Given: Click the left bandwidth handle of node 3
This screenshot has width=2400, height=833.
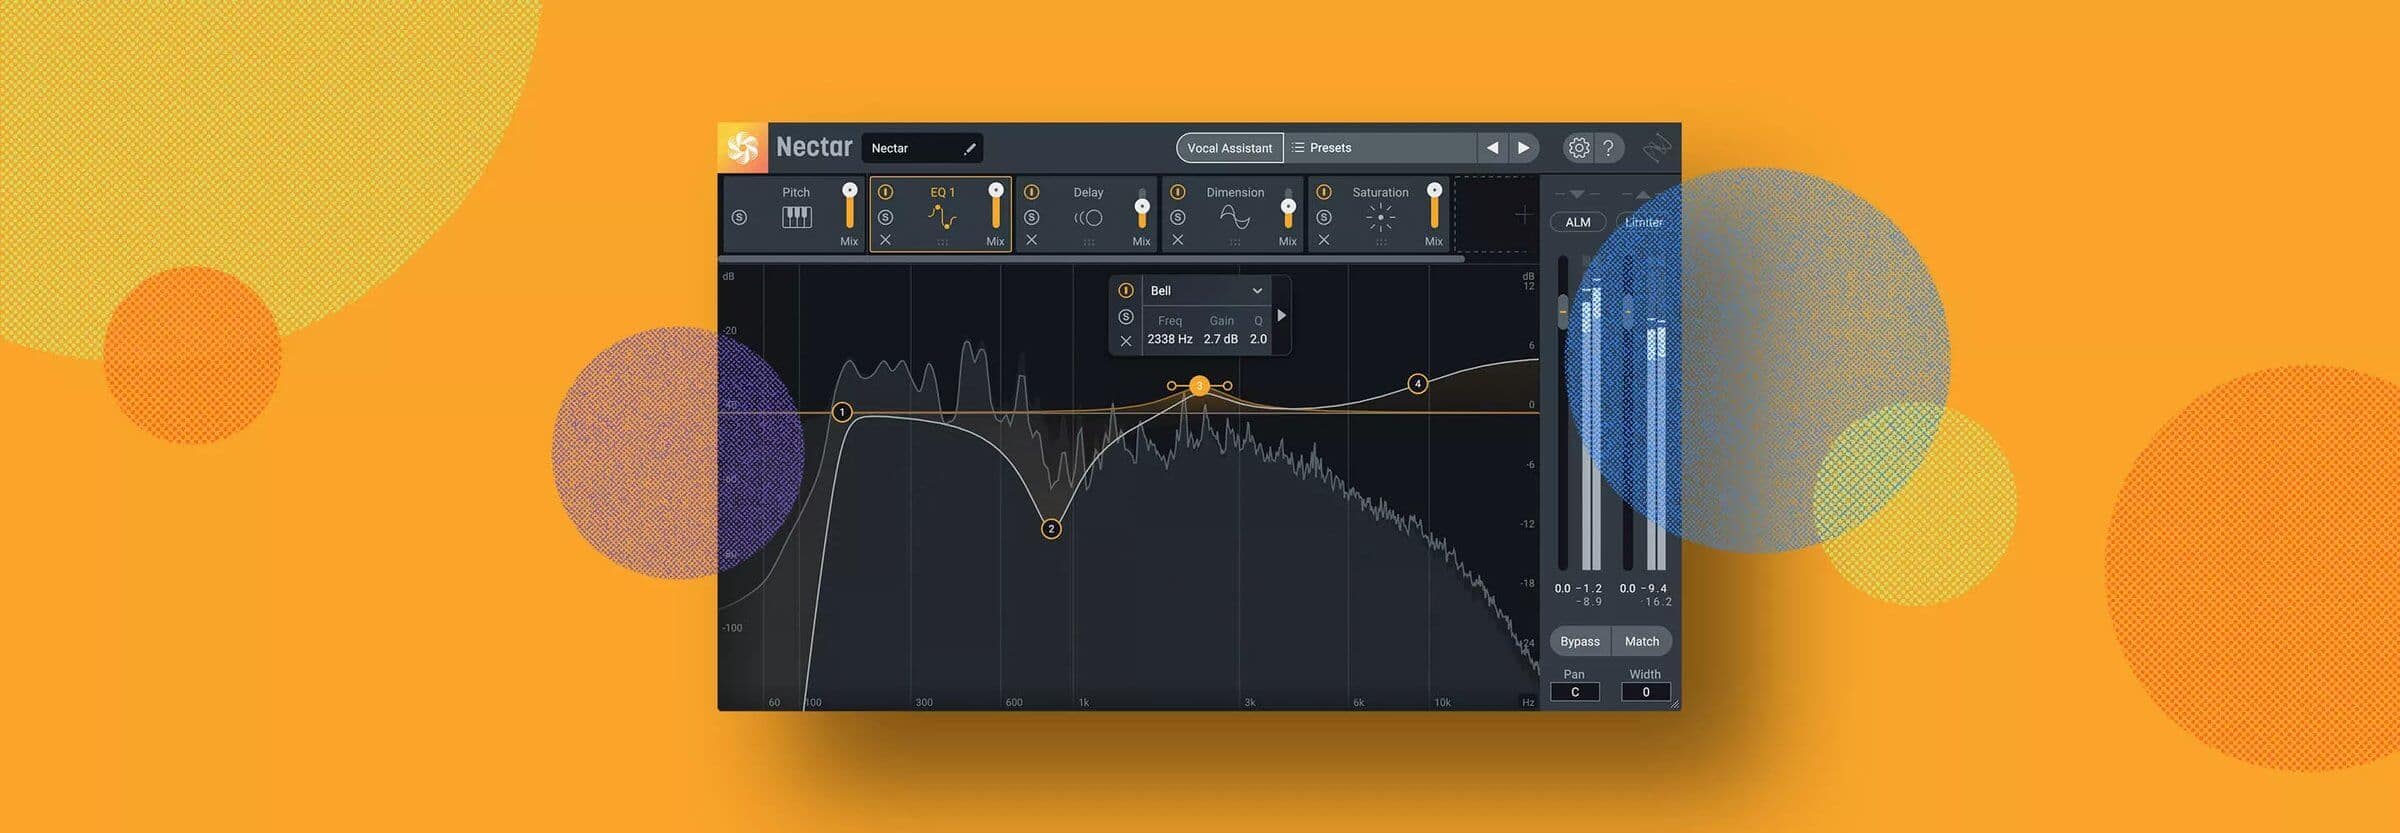Looking at the screenshot, I should pyautogui.click(x=1172, y=386).
